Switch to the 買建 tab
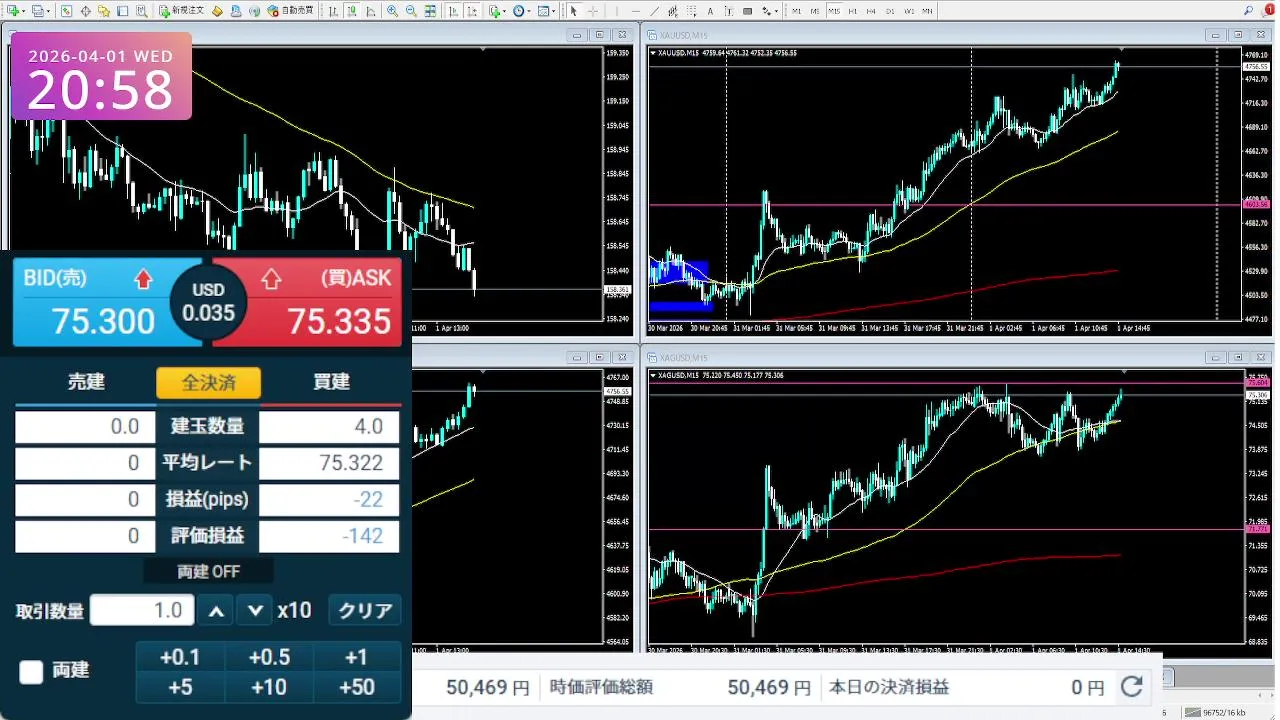Screen dimensions: 1280x720 pos(331,382)
